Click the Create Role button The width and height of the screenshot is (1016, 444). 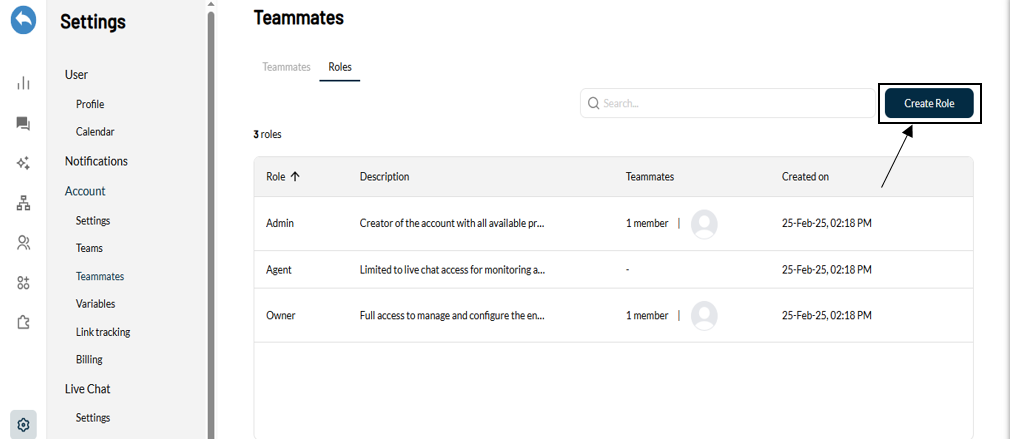[x=929, y=103]
